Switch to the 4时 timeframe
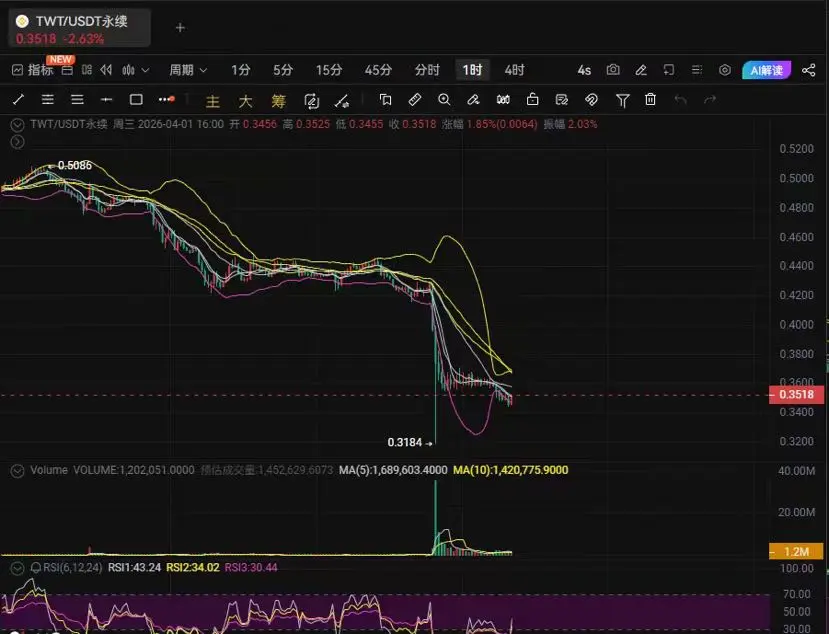829x634 pixels. pyautogui.click(x=514, y=70)
